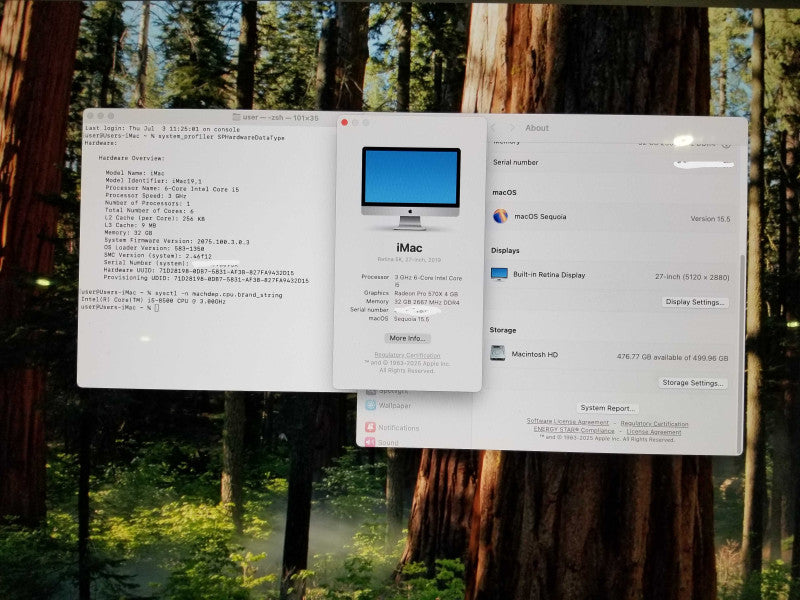Viewport: 800px width, 600px height.
Task: Click the iMac computer image
Action: click(x=411, y=188)
